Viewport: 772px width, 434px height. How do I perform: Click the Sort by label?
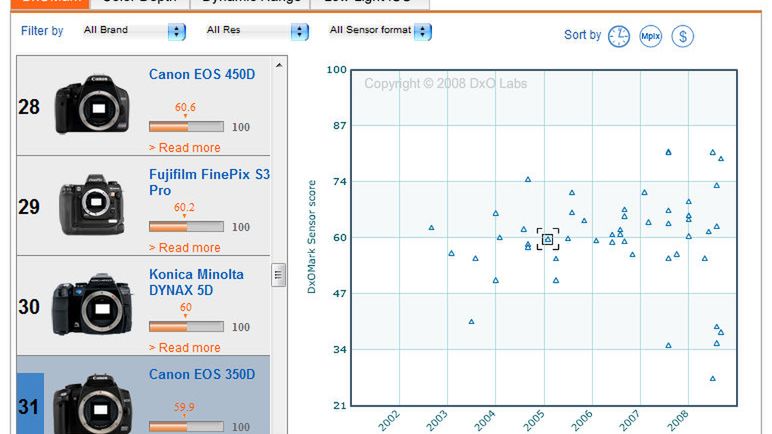(x=582, y=35)
